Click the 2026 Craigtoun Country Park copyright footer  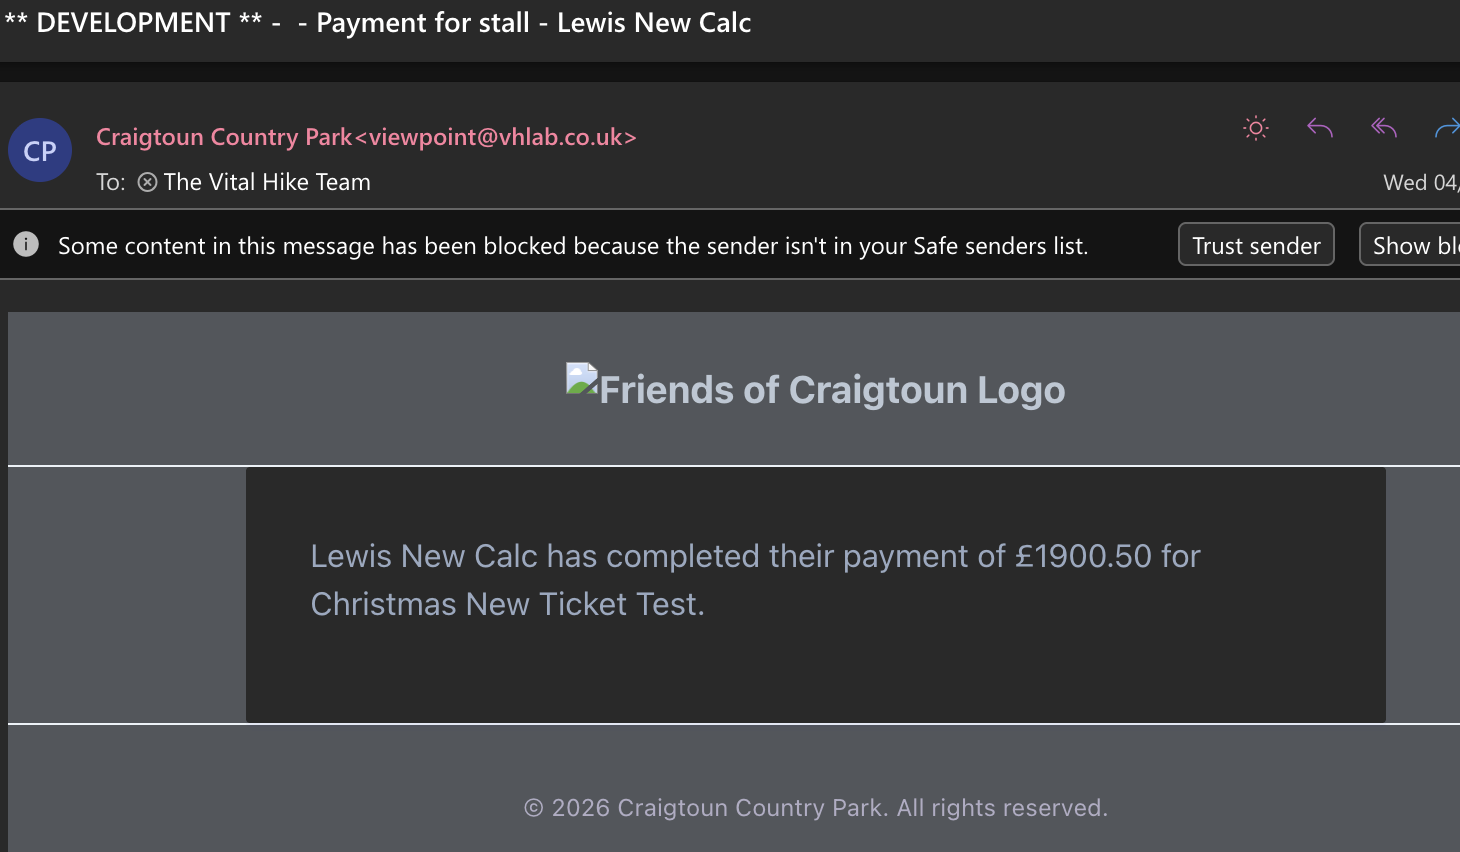pos(816,808)
